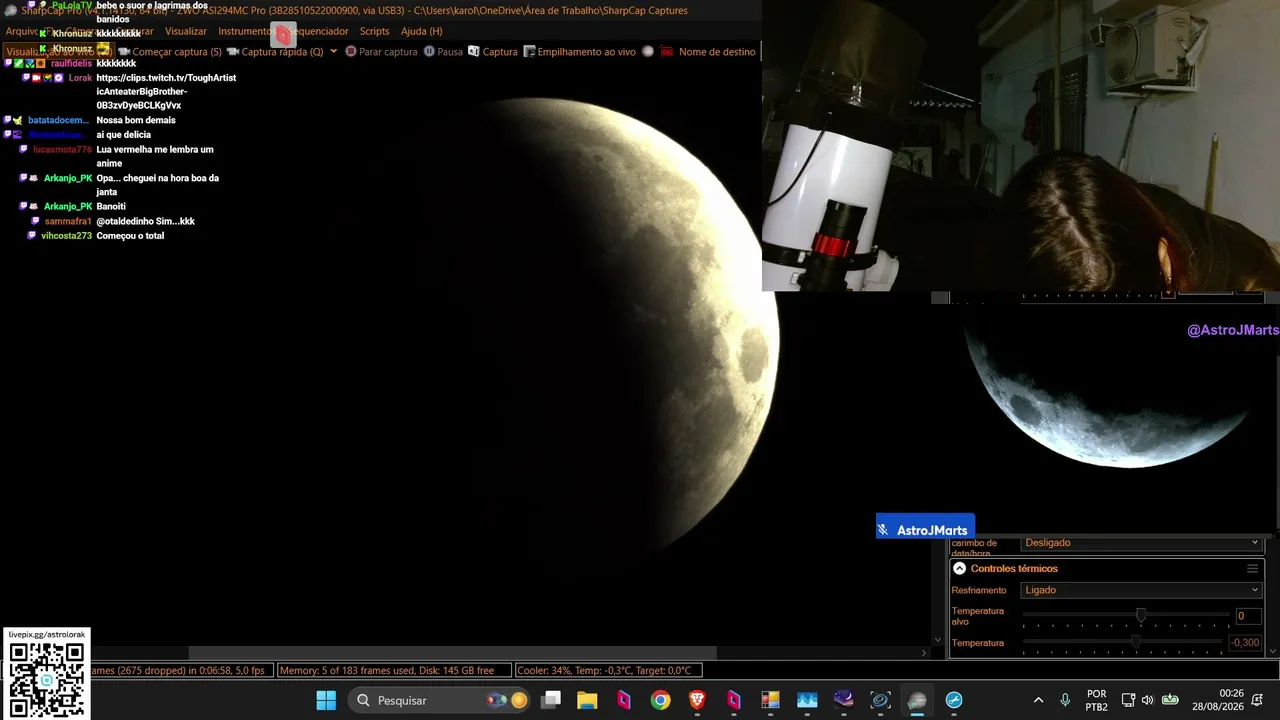This screenshot has width=1280, height=720.
Task: Open the Resfriamento dropdown set to Ligado
Action: click(1141, 590)
